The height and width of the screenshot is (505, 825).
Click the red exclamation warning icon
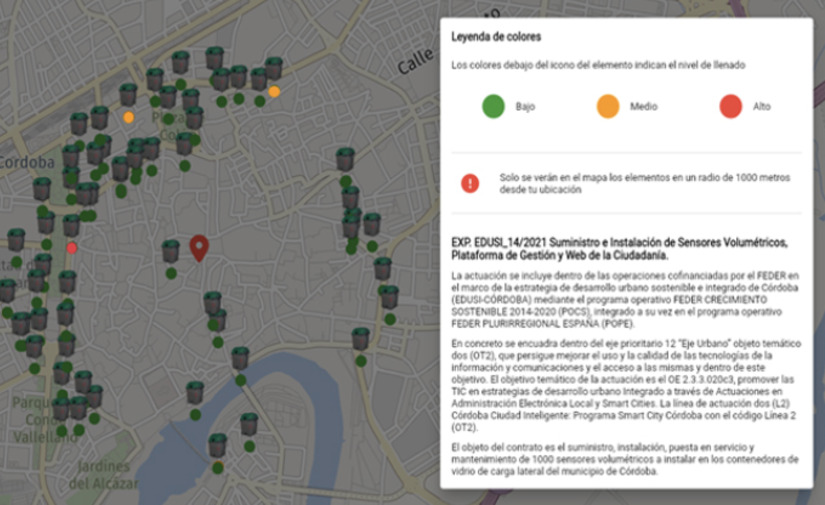click(470, 183)
